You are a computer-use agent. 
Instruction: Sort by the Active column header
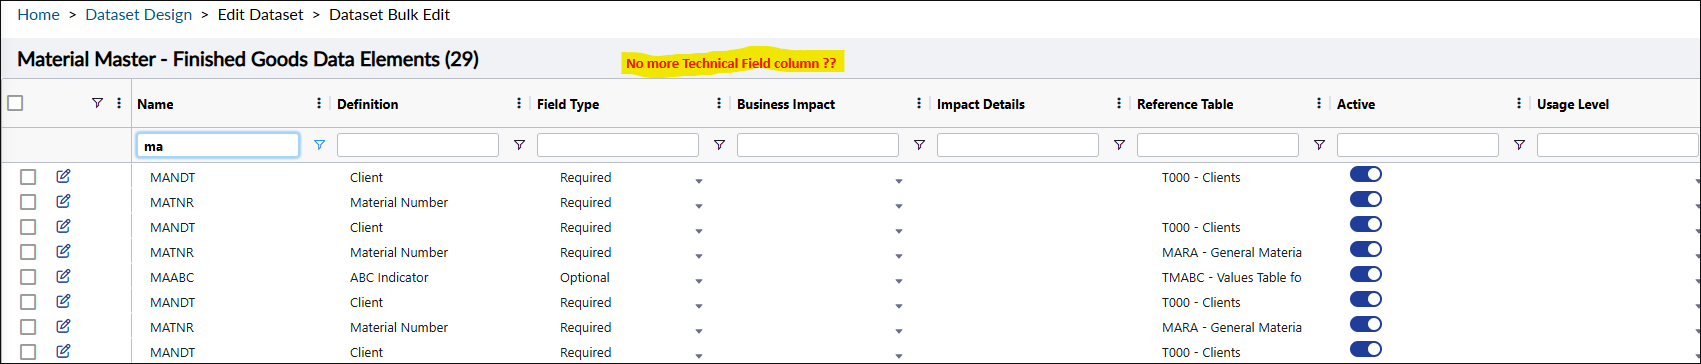tap(1356, 104)
